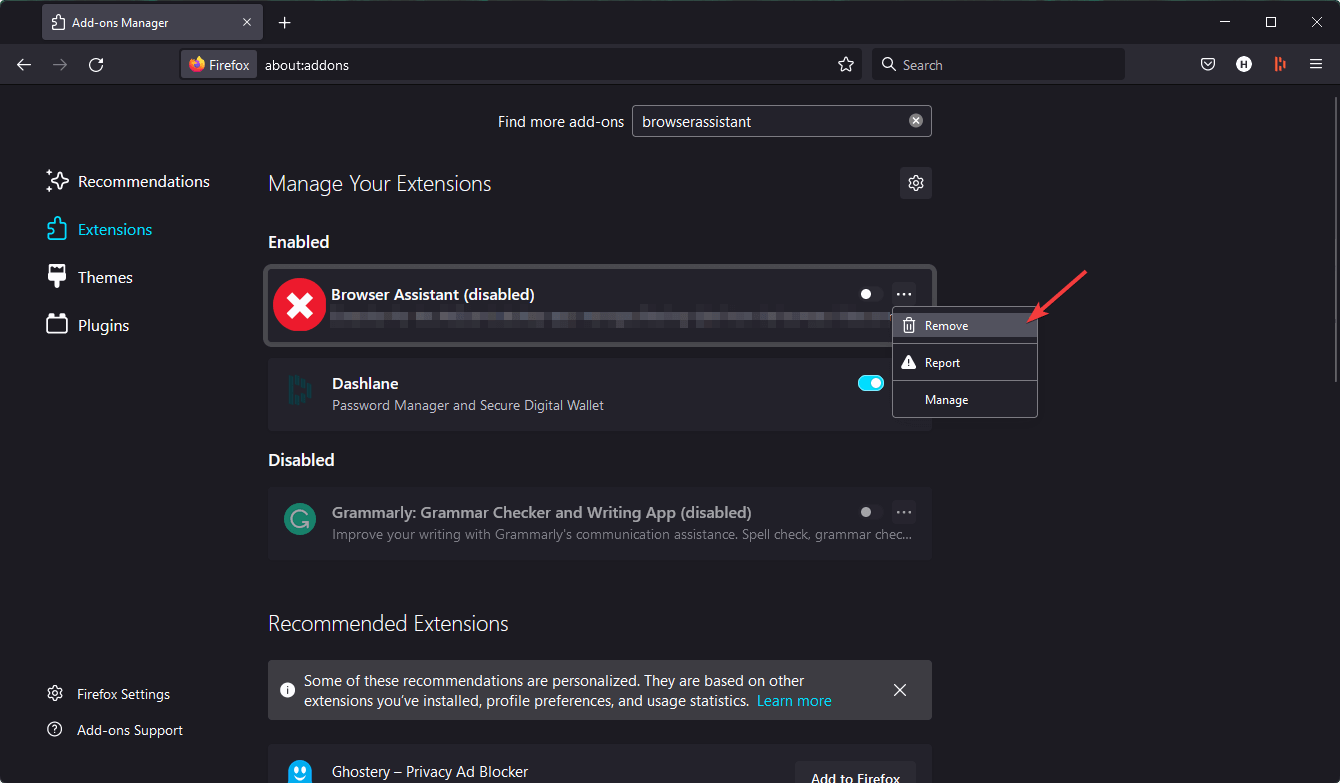Viewport: 1340px width, 783px height.
Task: Click the Firefox identity icon in the address bar
Action: click(219, 65)
